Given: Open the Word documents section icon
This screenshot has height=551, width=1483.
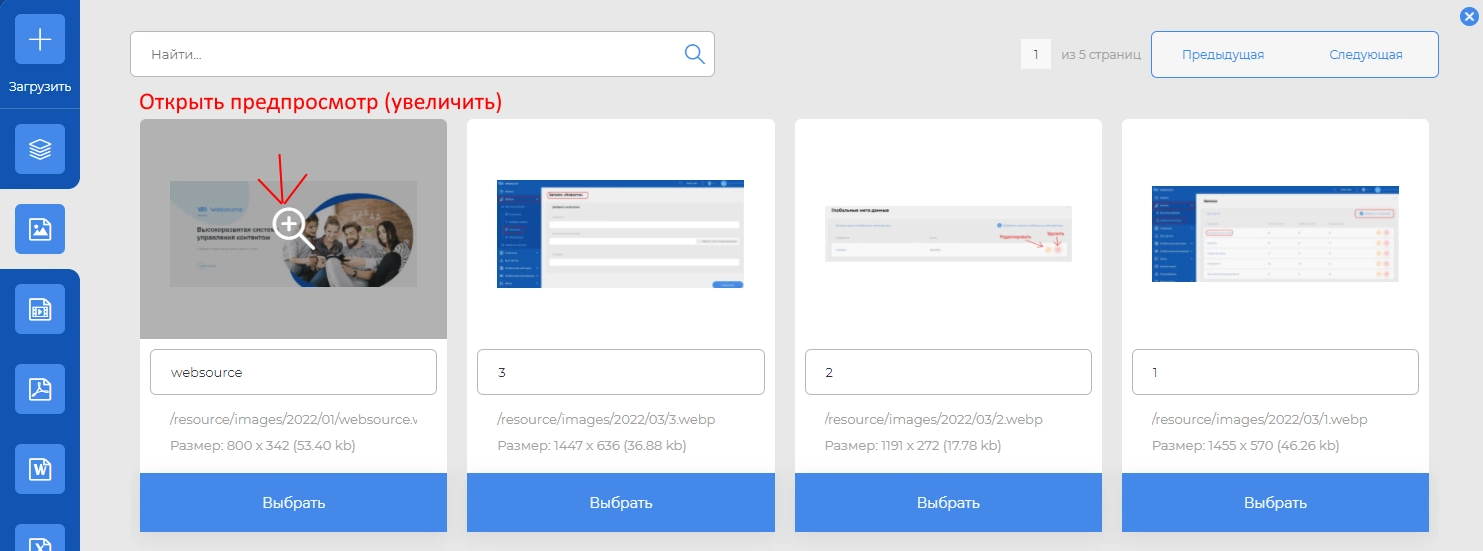Looking at the screenshot, I should 40,469.
